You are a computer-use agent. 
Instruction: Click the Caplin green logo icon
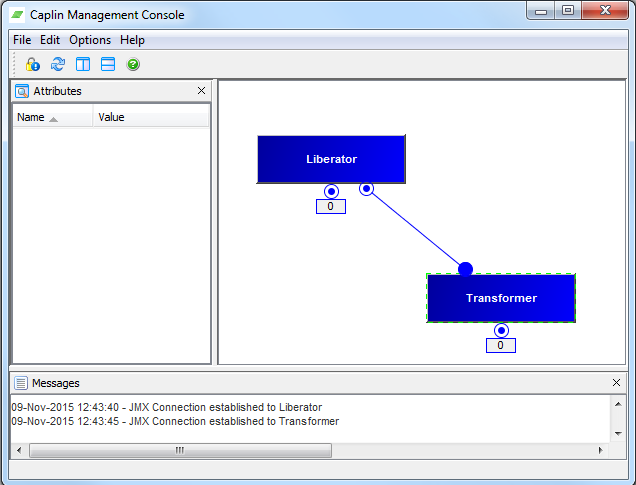[17, 15]
